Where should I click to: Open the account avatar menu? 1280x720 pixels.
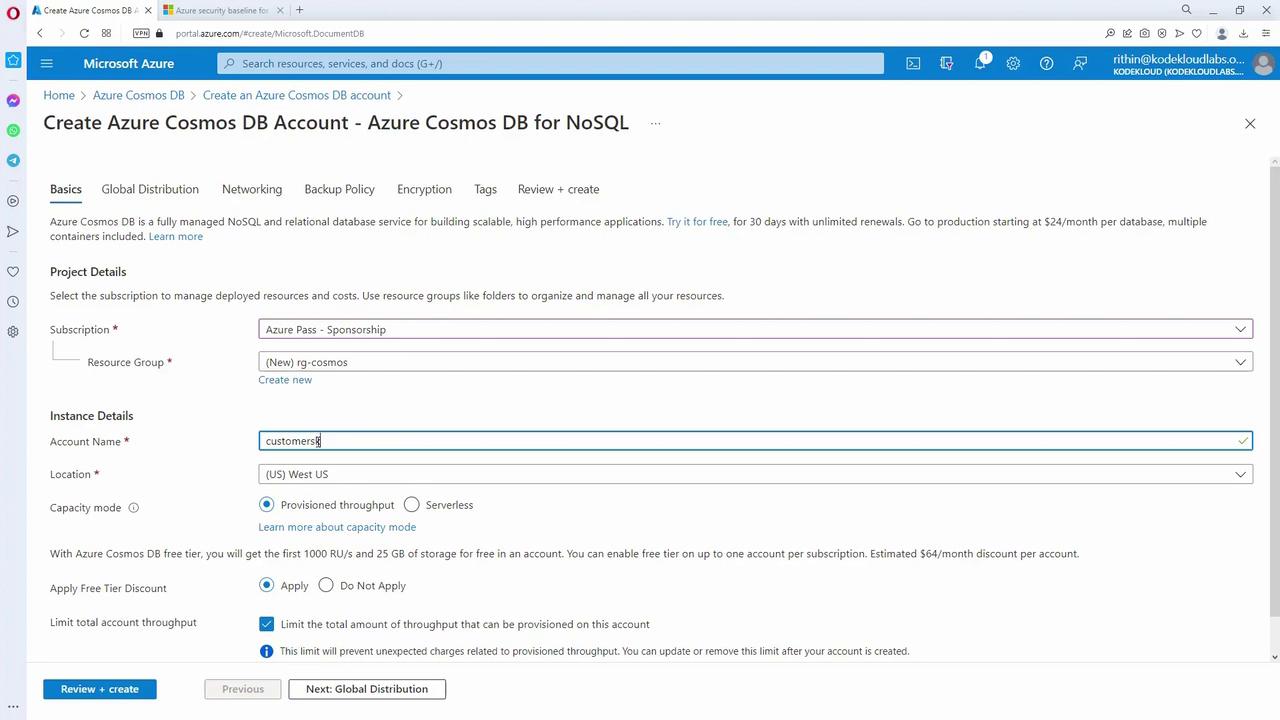point(1262,64)
